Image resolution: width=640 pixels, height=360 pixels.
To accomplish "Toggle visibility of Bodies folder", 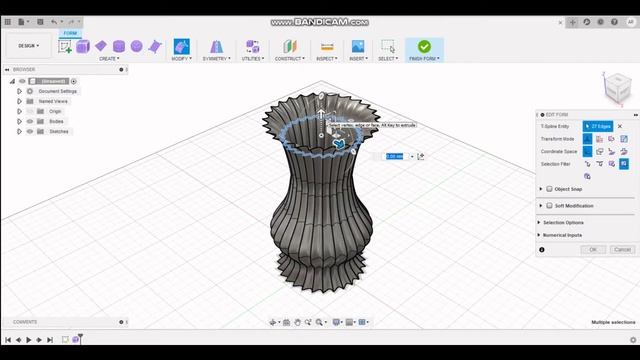I will [x=30, y=121].
